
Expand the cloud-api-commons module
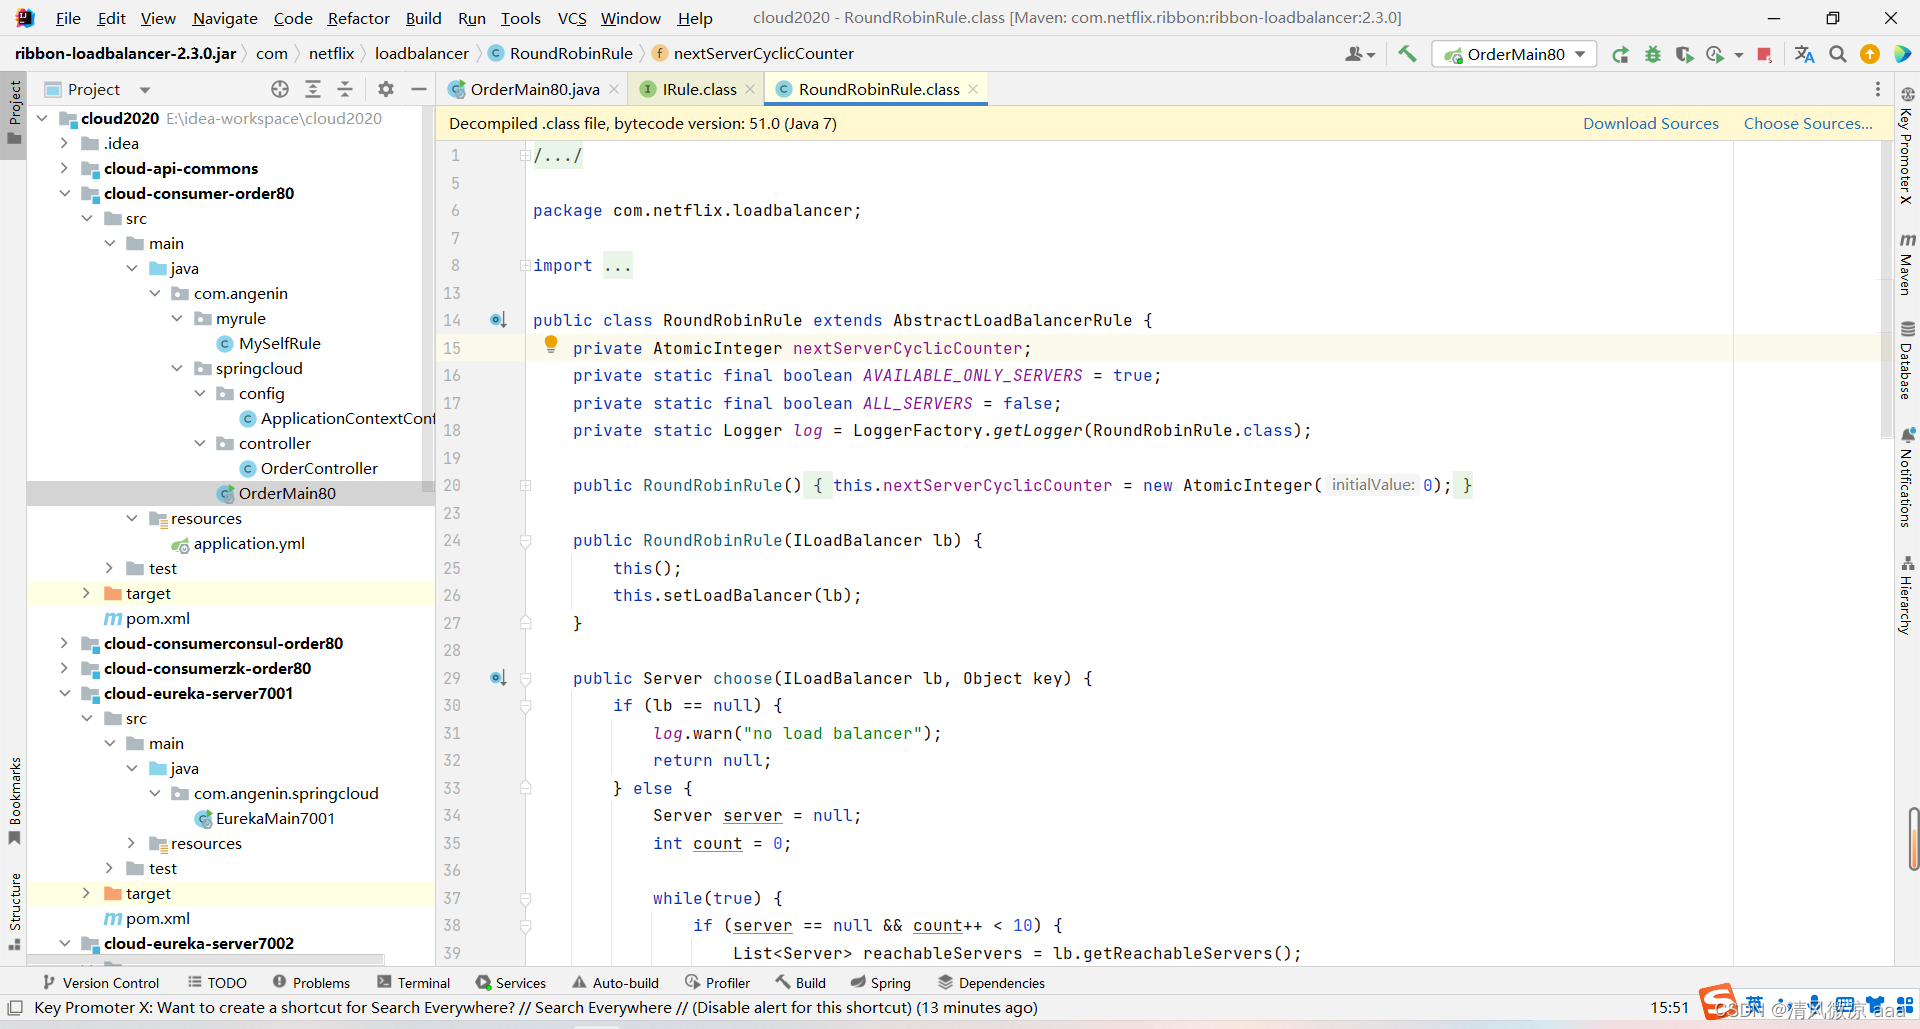[x=64, y=168]
